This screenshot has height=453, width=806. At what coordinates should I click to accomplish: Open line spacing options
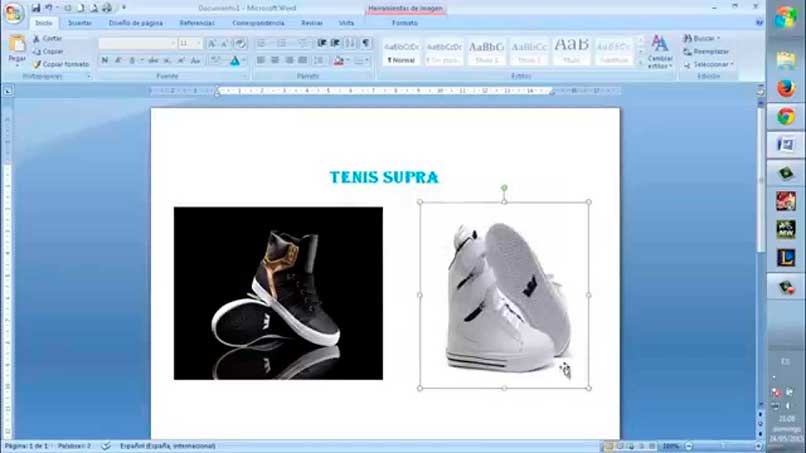[319, 60]
